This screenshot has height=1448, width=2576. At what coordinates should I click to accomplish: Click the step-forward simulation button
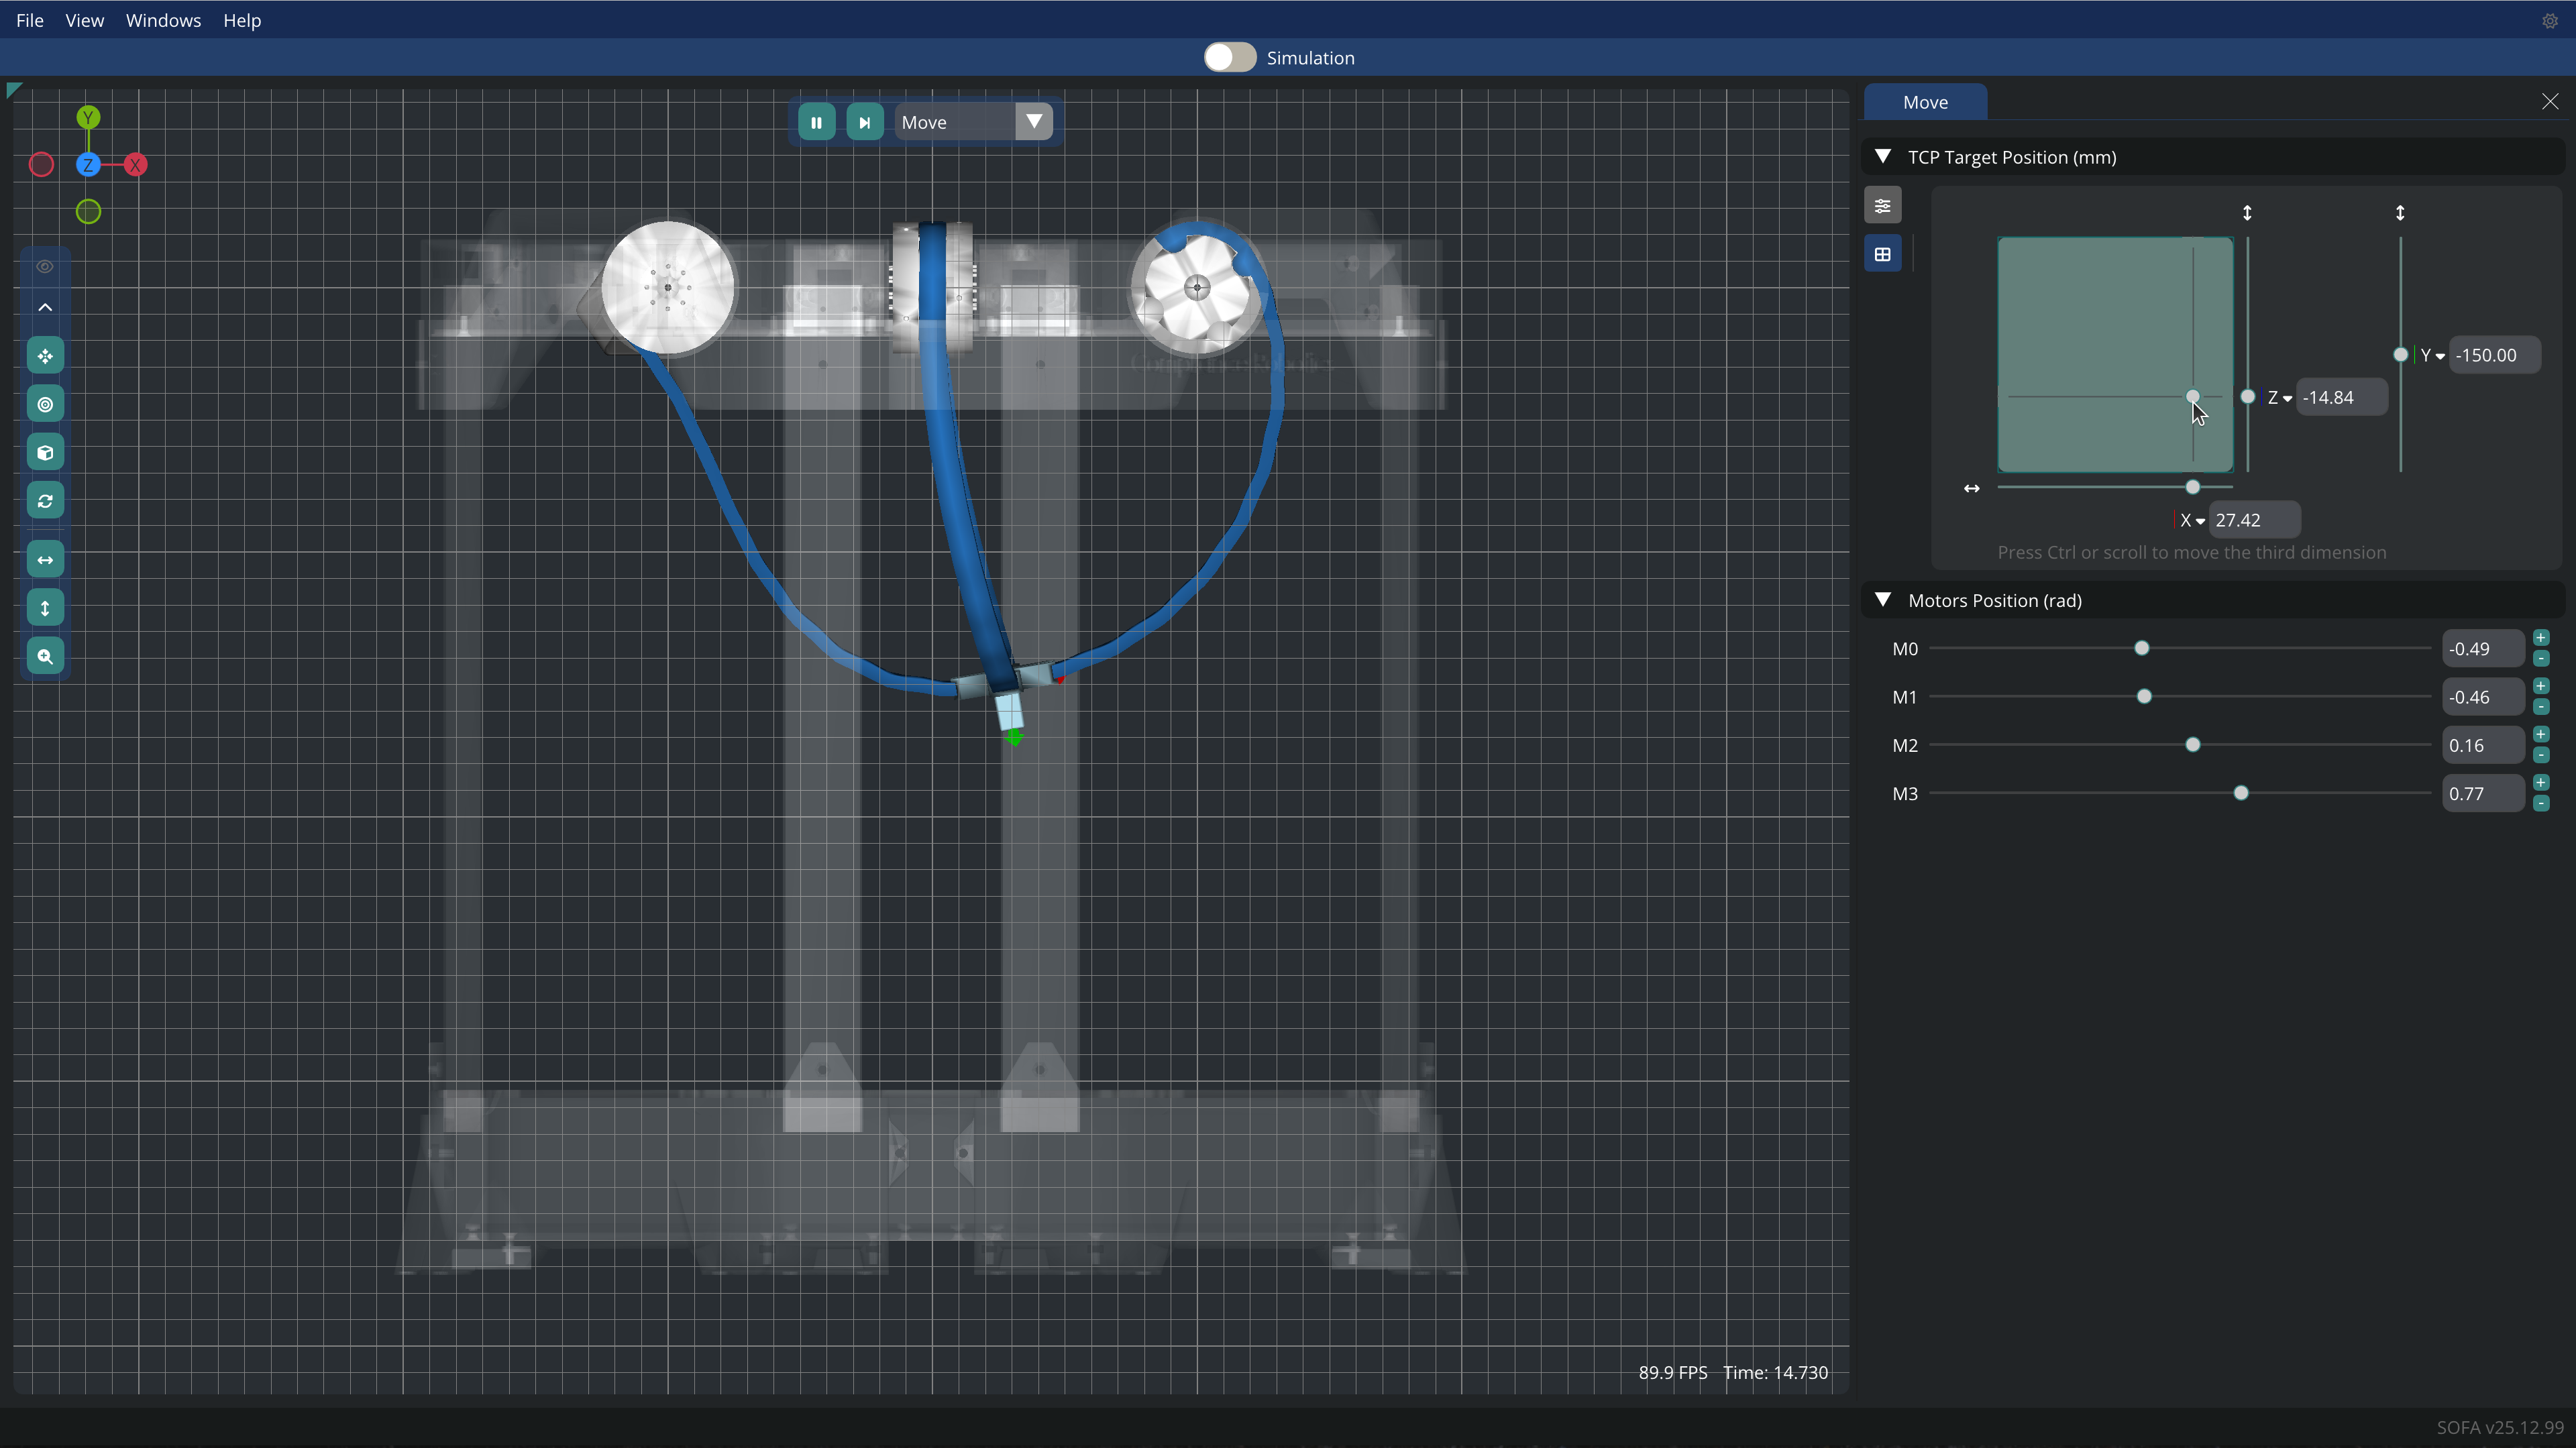tap(864, 122)
